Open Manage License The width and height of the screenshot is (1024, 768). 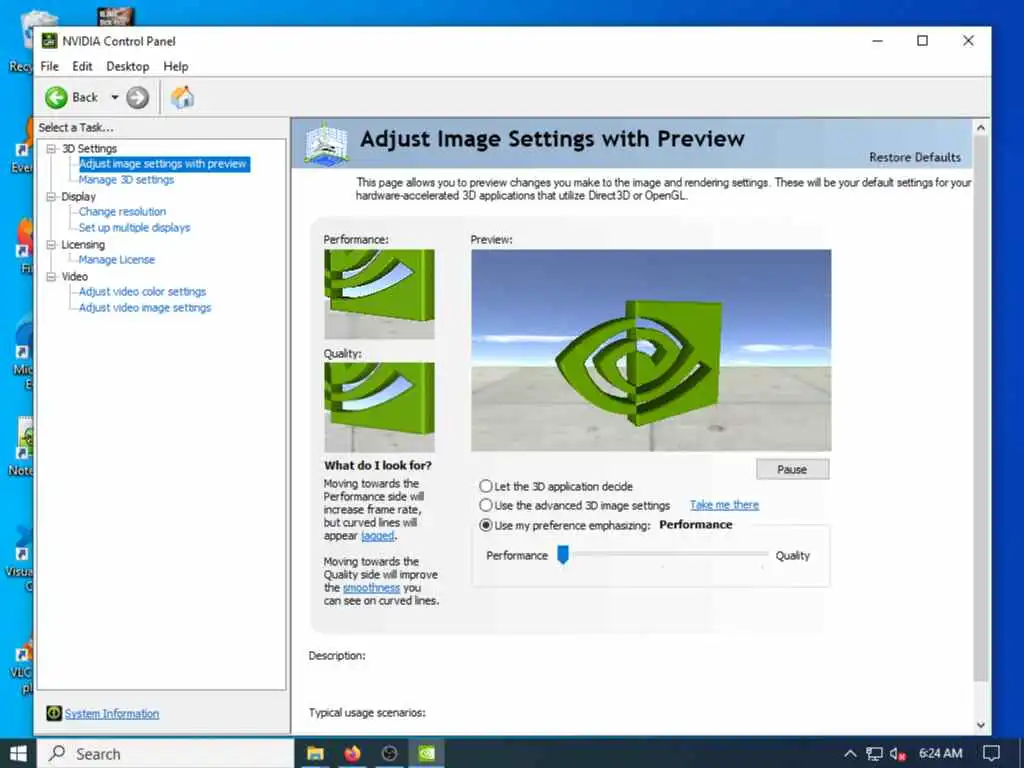[116, 259]
